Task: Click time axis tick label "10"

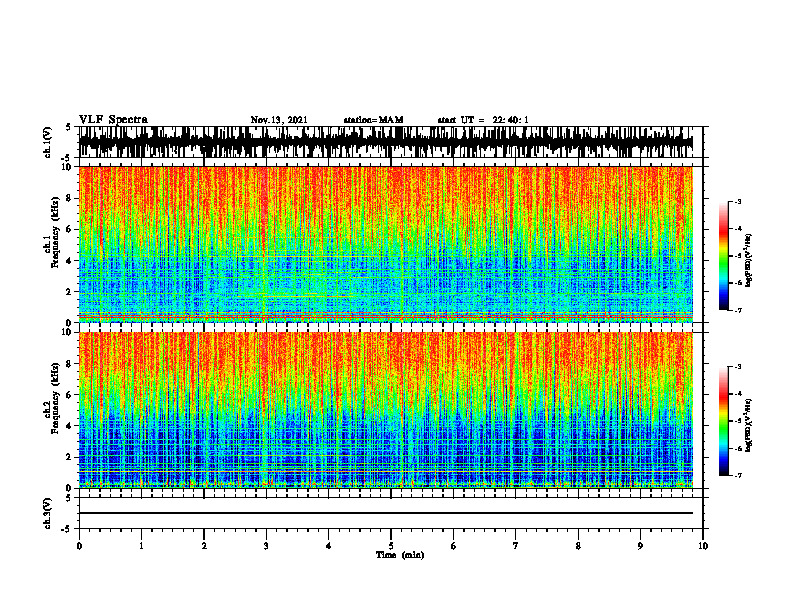Action: pos(703,546)
